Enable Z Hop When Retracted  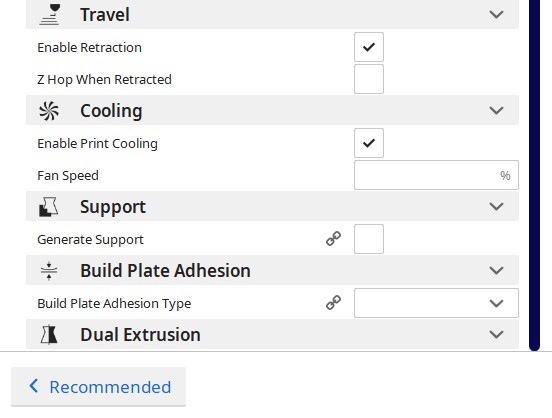tap(369, 79)
